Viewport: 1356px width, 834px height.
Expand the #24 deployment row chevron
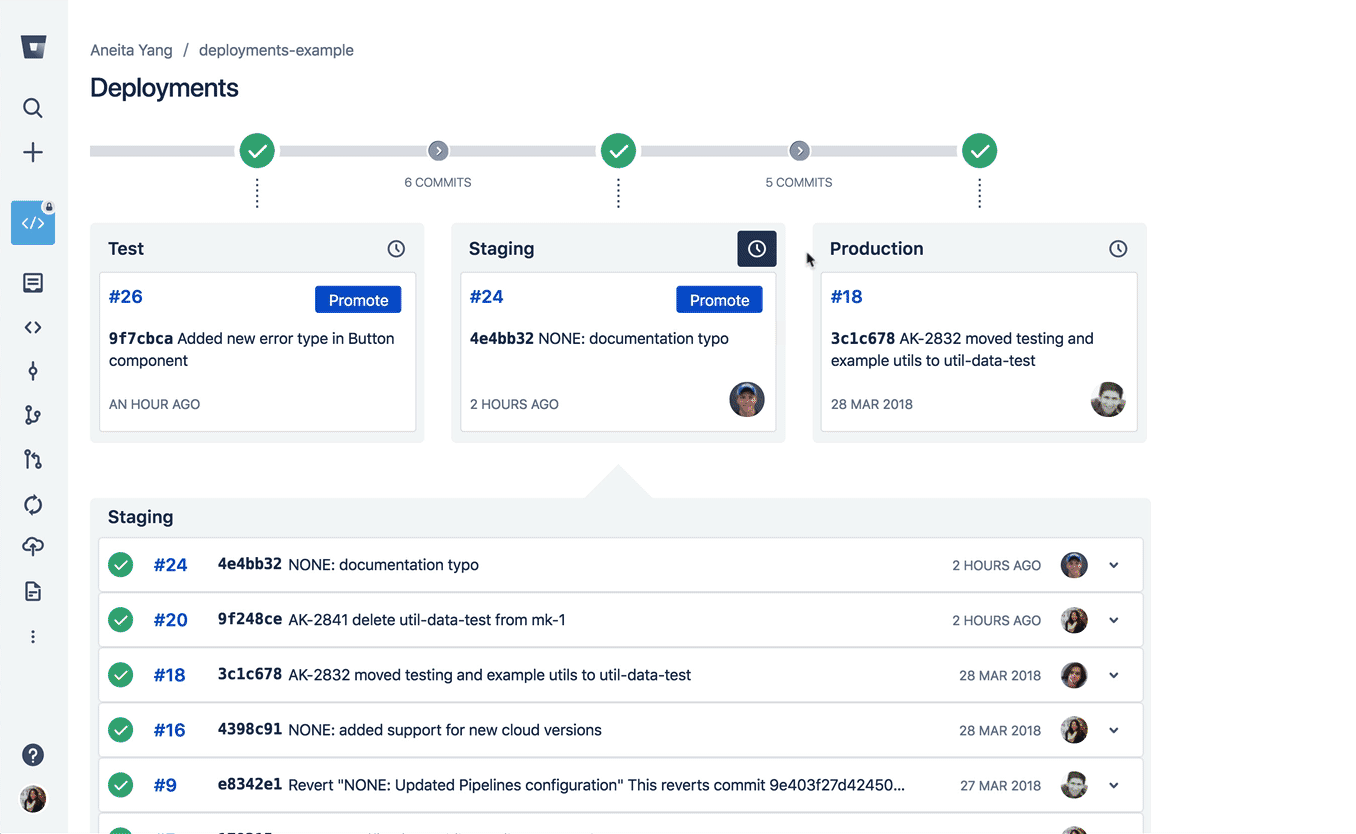(1114, 565)
